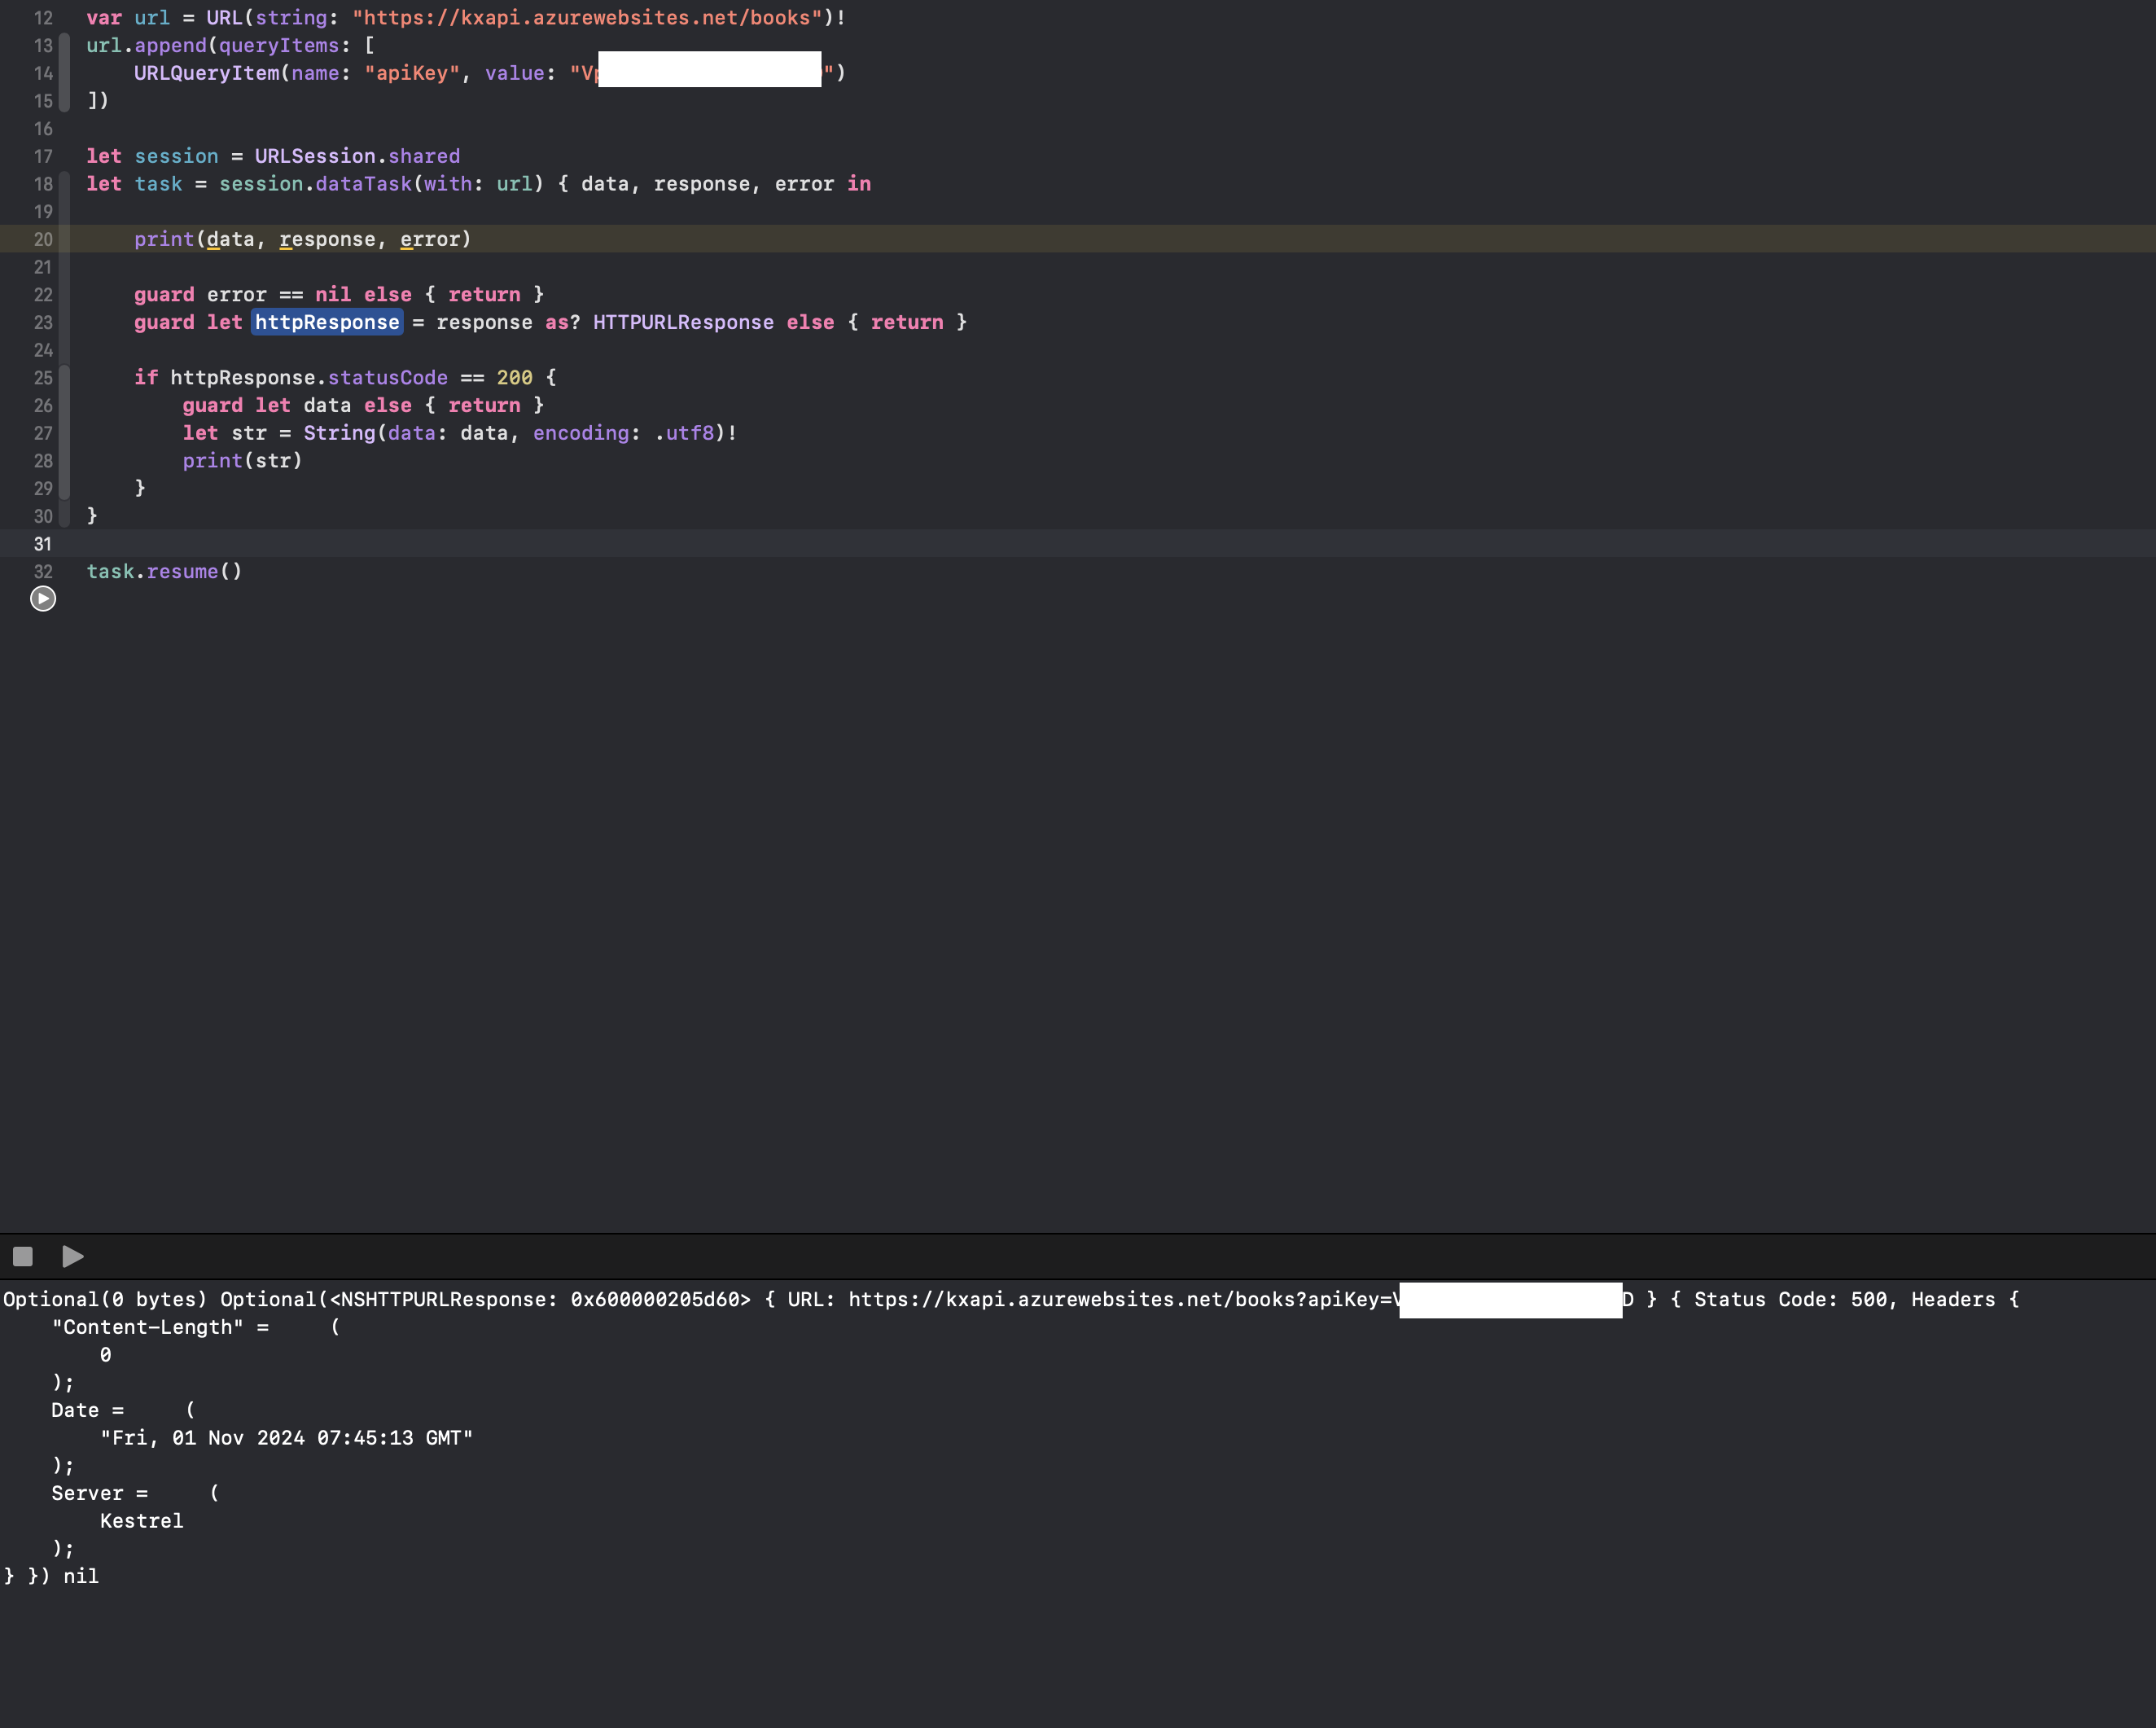2156x1728 pixels.
Task: Click line number 25 in the gutter
Action: click(43, 378)
